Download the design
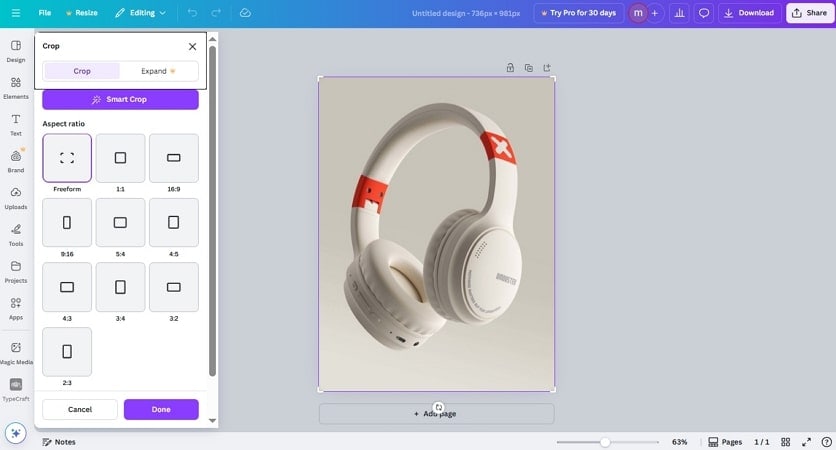 click(749, 13)
